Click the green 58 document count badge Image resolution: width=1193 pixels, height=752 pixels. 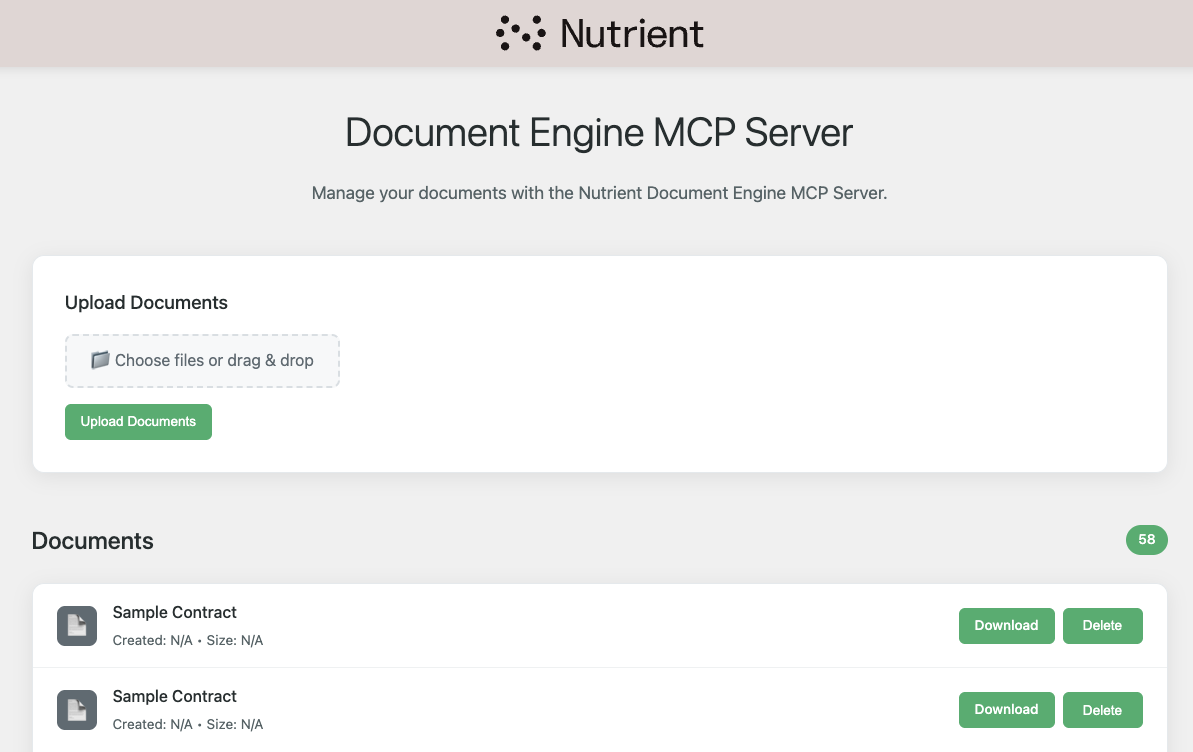click(1147, 540)
